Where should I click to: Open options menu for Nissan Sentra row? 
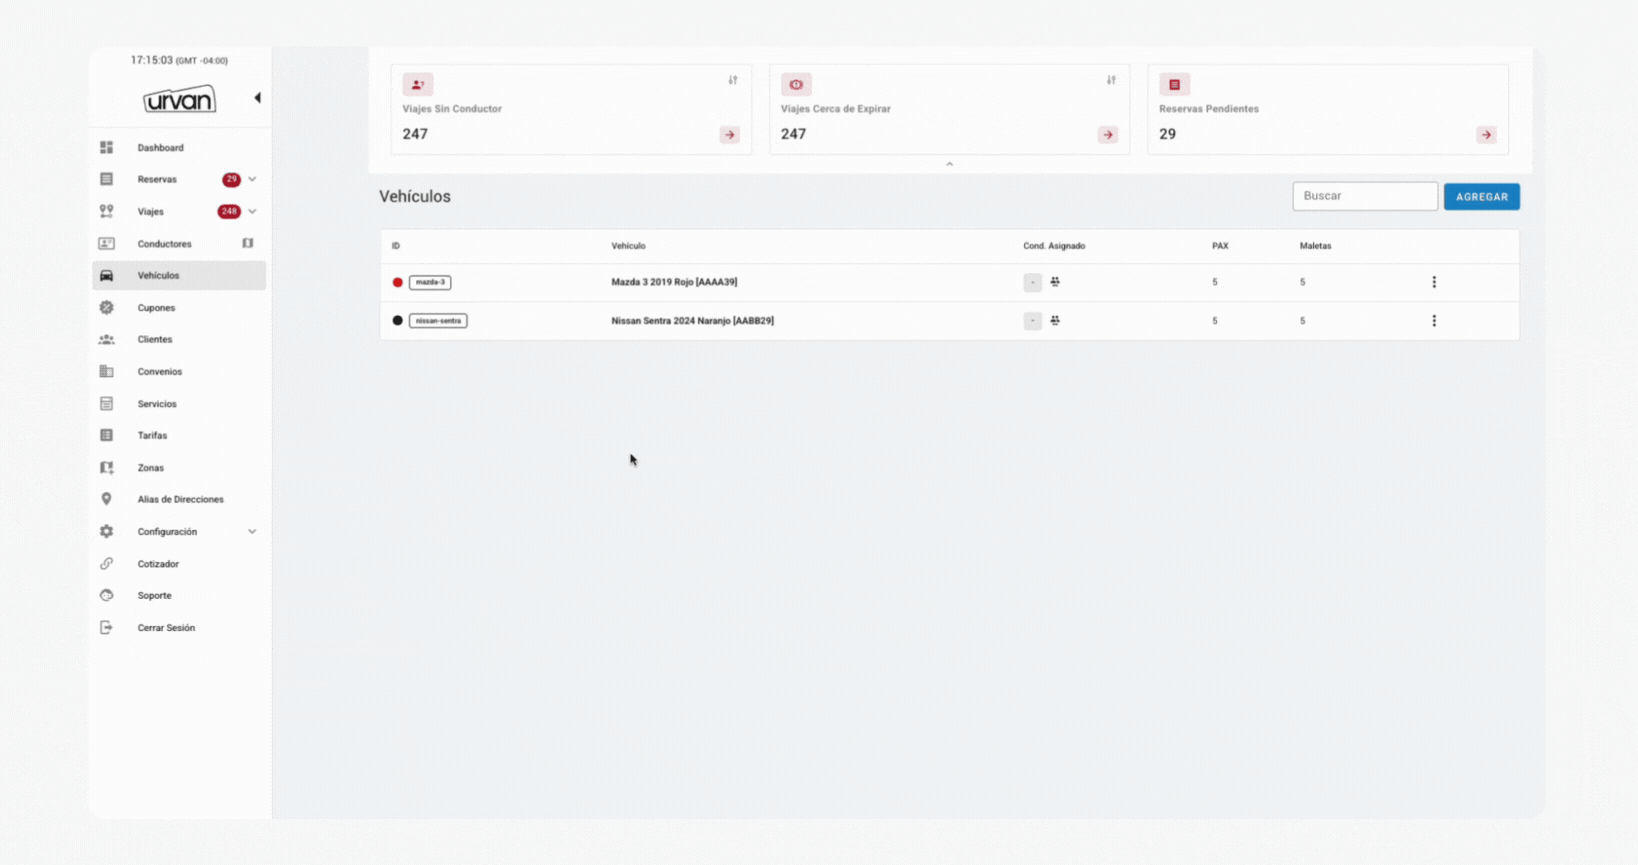(x=1434, y=321)
